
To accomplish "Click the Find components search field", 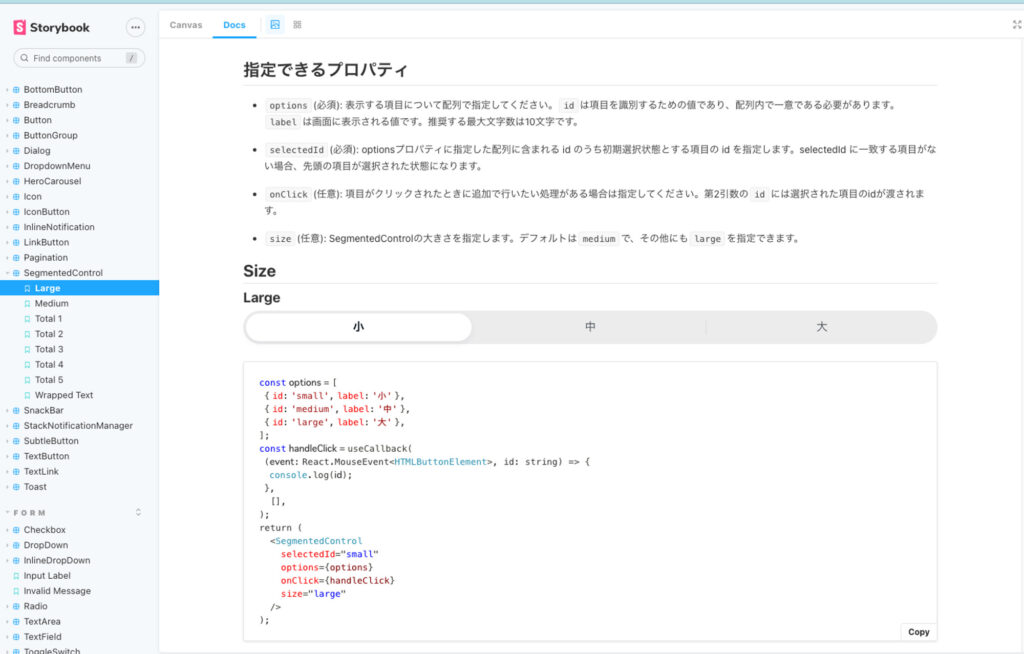I will [x=70, y=58].
